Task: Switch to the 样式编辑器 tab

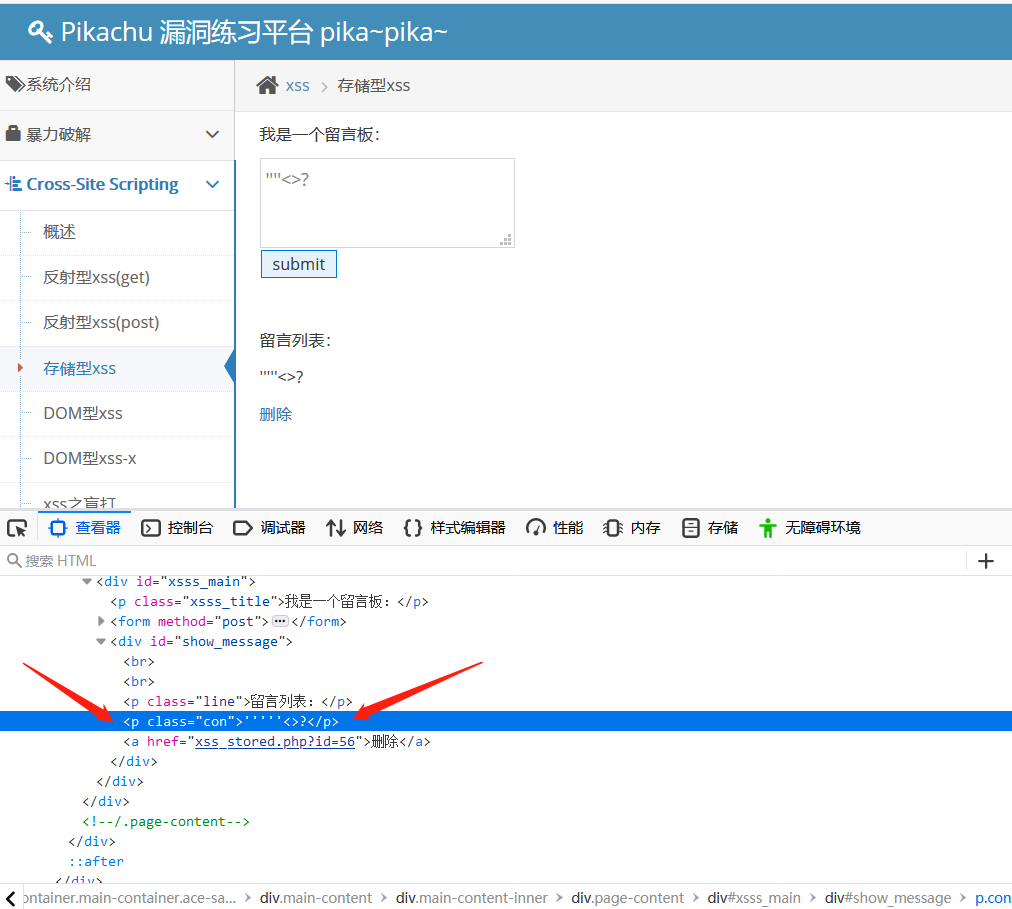Action: (x=454, y=528)
